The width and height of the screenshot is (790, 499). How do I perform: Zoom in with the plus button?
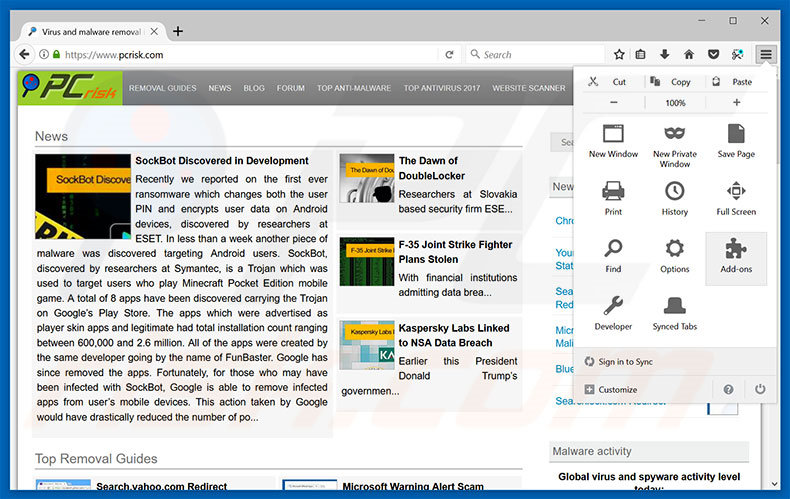737,102
